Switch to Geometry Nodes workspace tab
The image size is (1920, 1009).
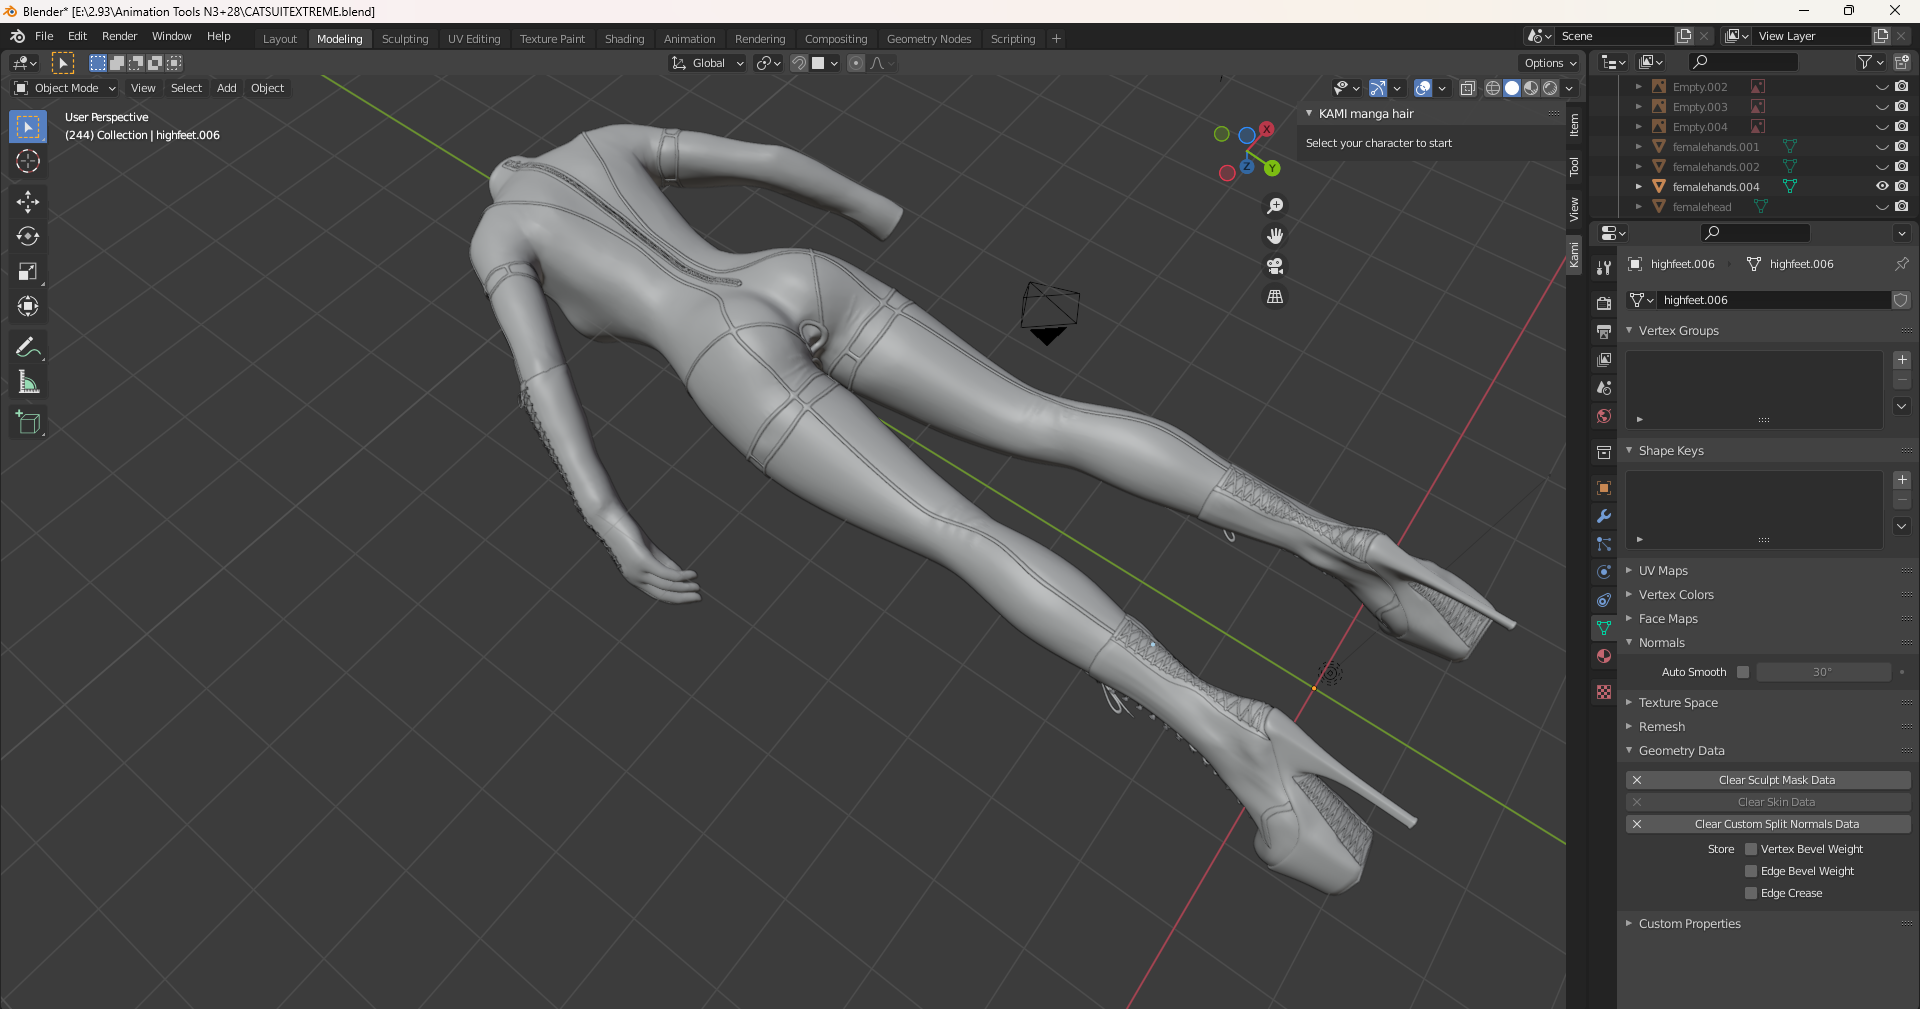coord(929,39)
